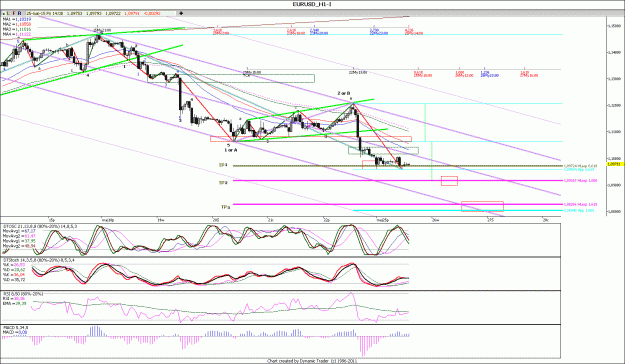Image resolution: width=625 pixels, height=364 pixels.
Task: Click the "2 or B" wave label
Action: point(344,93)
